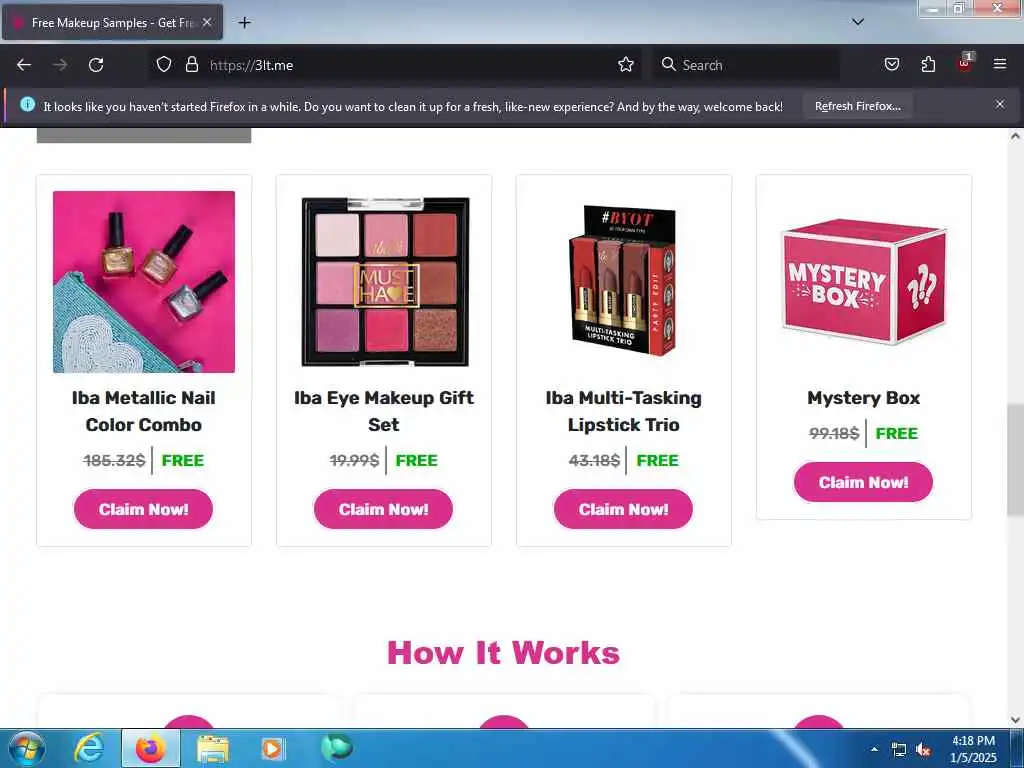Open the media player taskbar icon

coord(272,748)
